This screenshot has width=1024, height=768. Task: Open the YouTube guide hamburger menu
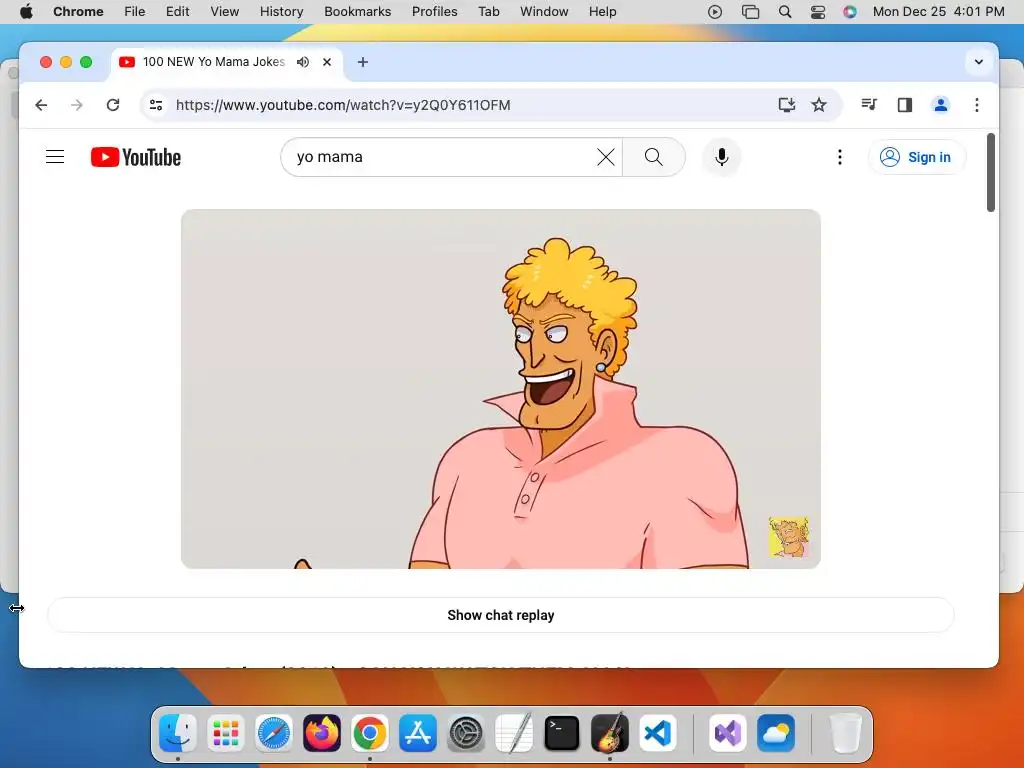coord(55,157)
